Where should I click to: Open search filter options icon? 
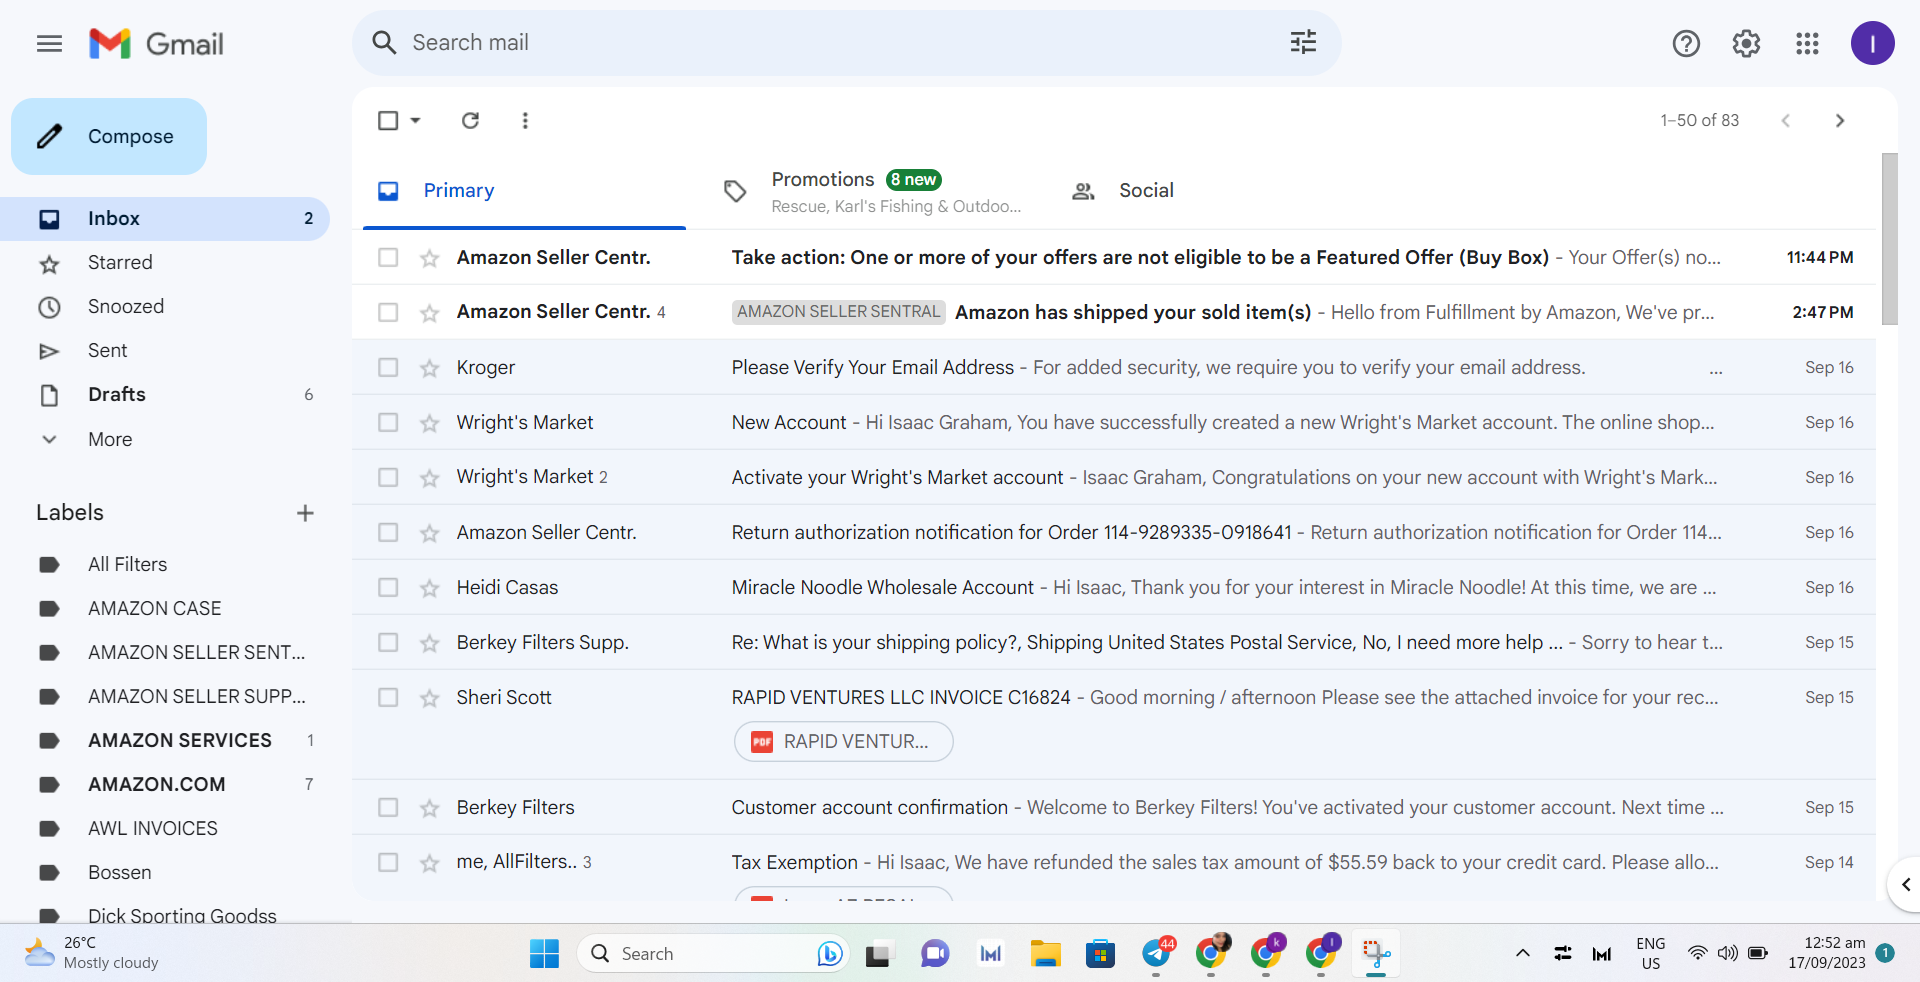click(1303, 42)
